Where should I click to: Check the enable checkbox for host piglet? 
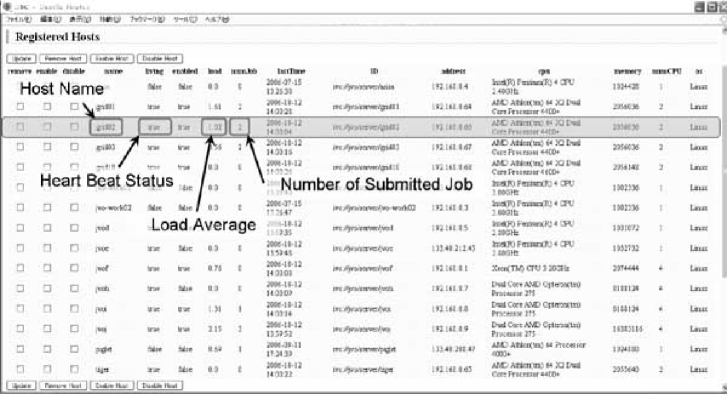tap(47, 349)
